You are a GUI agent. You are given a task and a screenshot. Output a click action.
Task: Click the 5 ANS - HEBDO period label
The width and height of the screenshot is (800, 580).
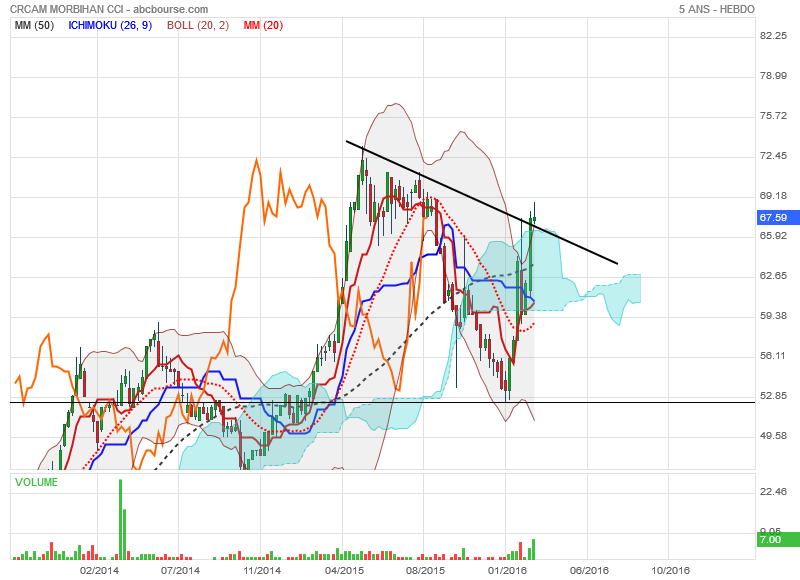click(x=716, y=9)
